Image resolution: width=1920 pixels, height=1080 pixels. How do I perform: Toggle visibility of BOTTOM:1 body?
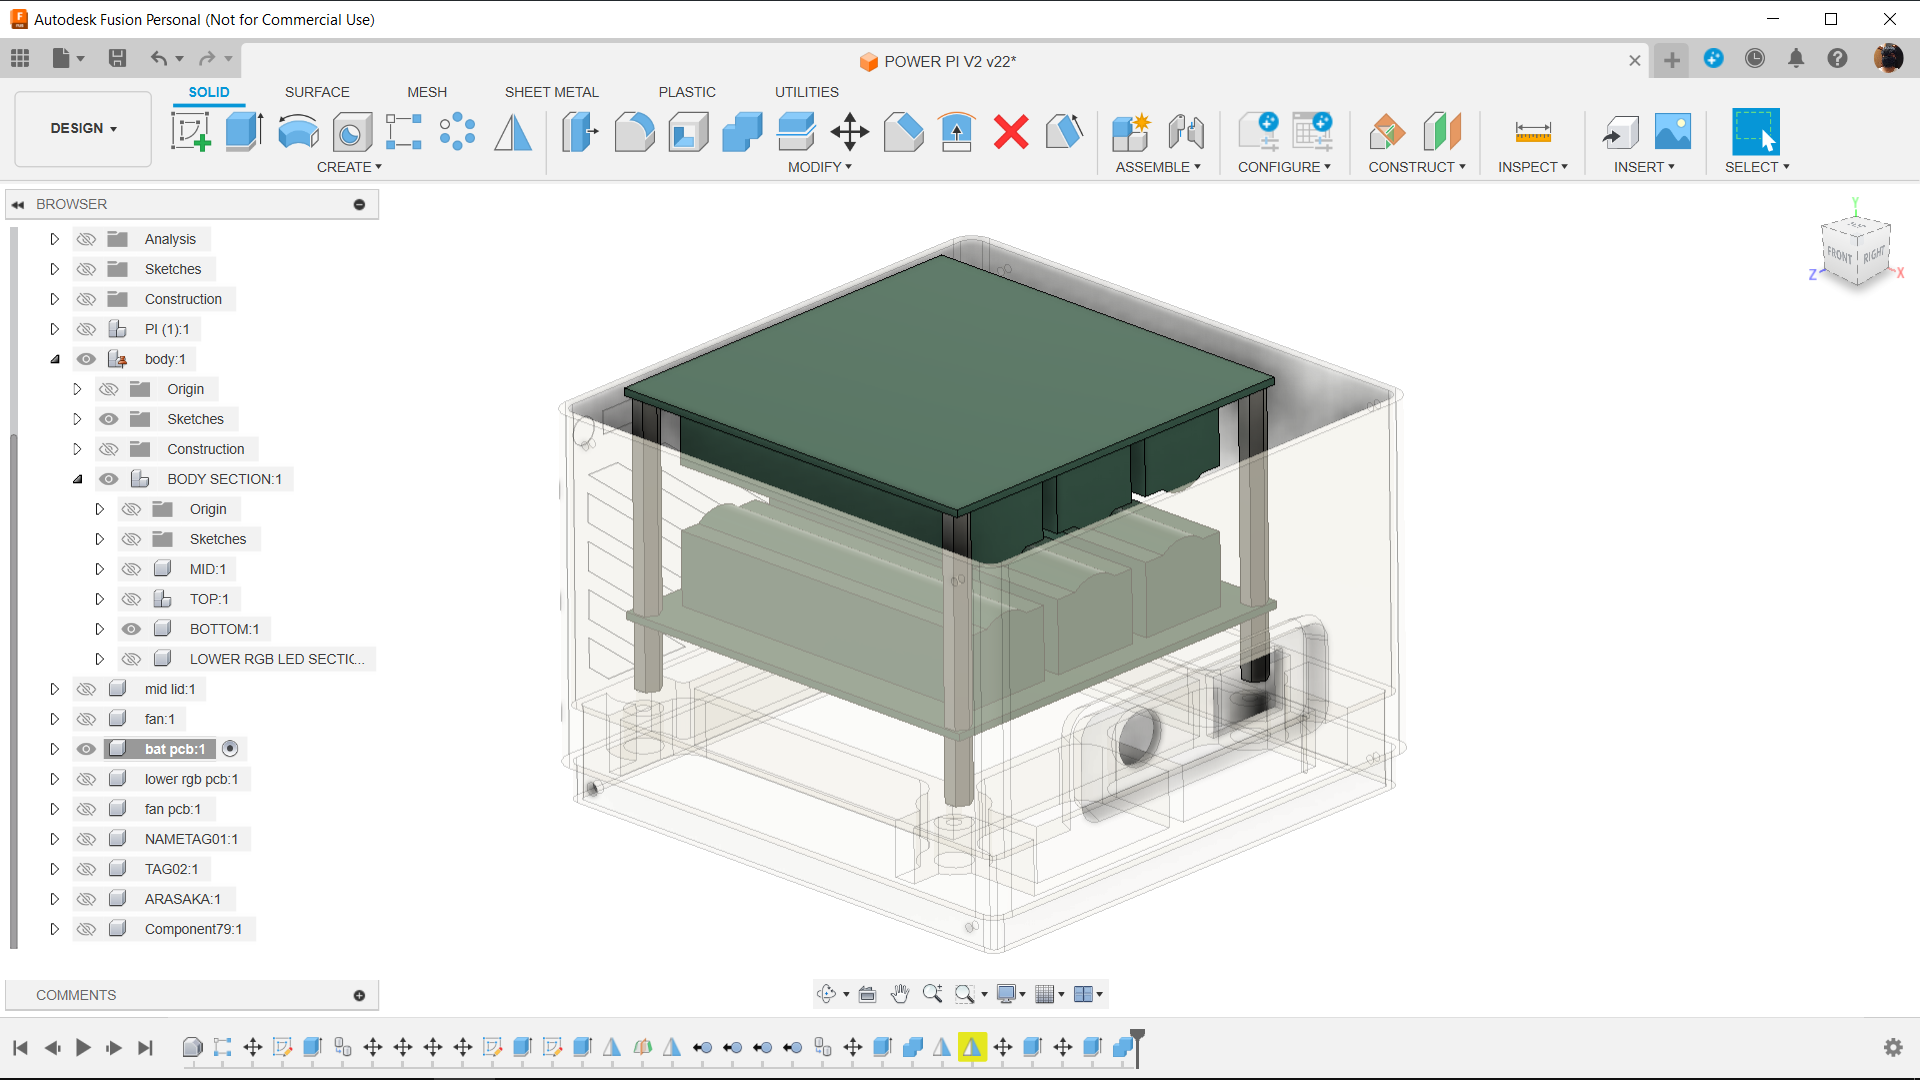[x=131, y=629]
